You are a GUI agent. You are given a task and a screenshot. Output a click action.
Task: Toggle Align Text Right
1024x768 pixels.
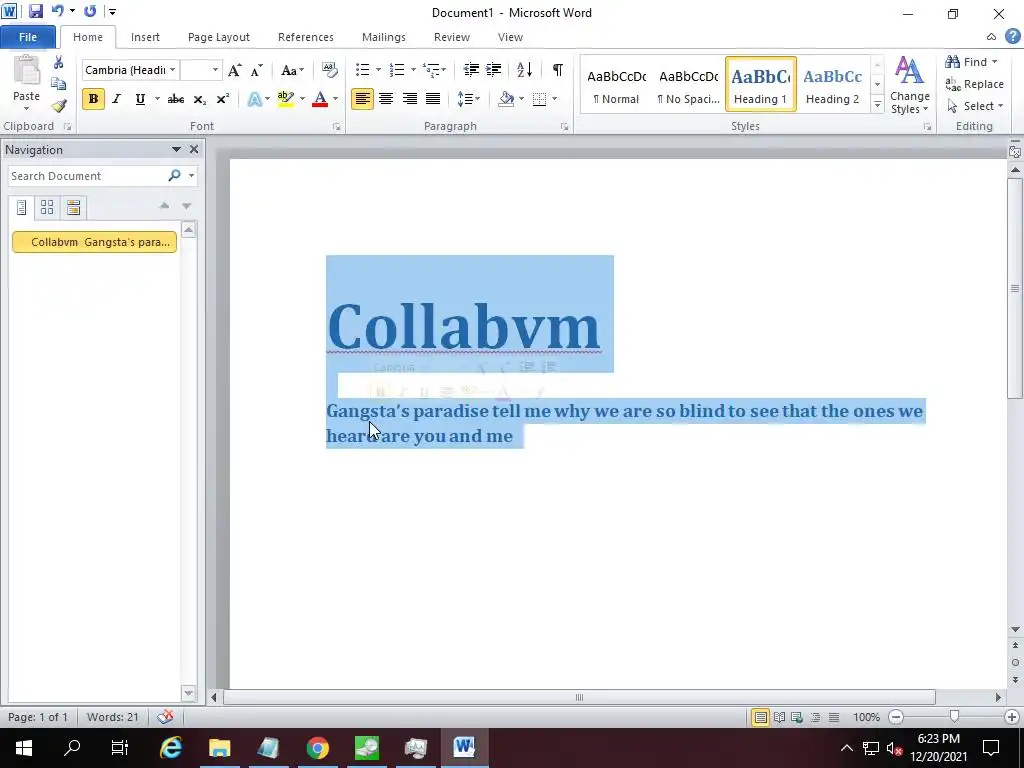pyautogui.click(x=409, y=99)
